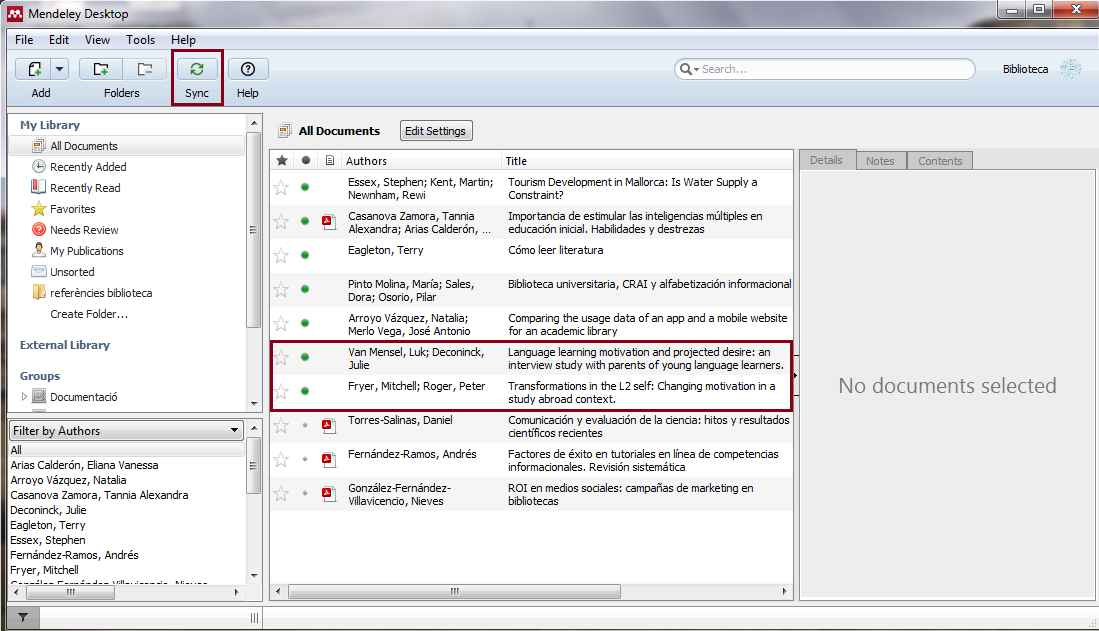Open the View menu

tap(97, 40)
